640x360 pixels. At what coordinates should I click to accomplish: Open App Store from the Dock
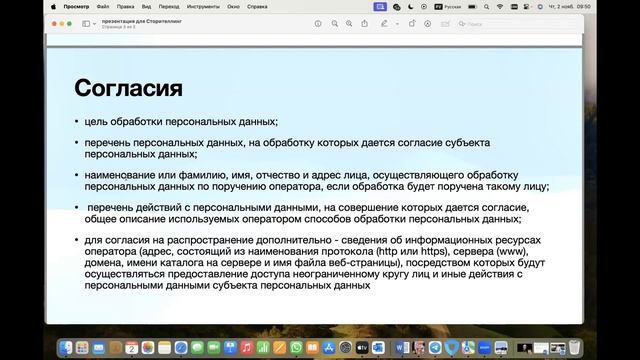coord(329,348)
